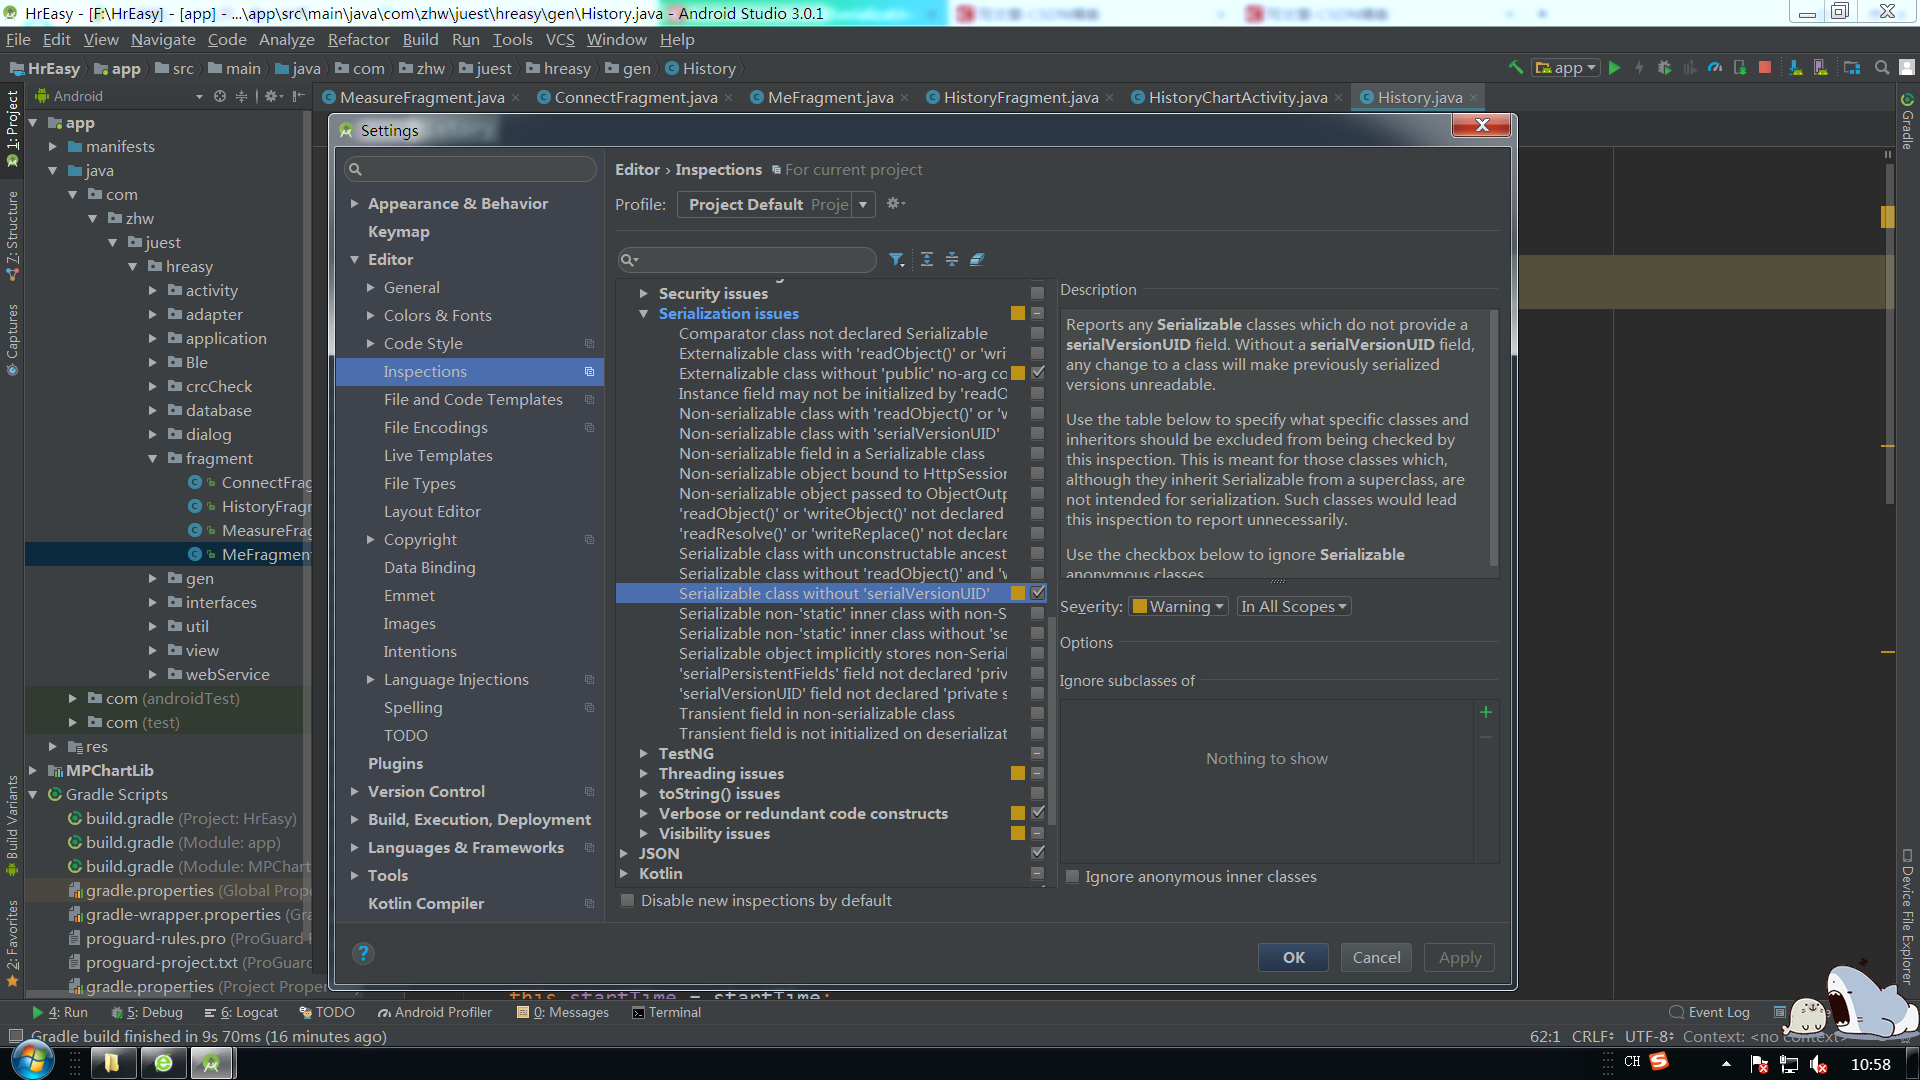
Task: Switch to the HistoryFragment.java tab
Action: point(1020,97)
